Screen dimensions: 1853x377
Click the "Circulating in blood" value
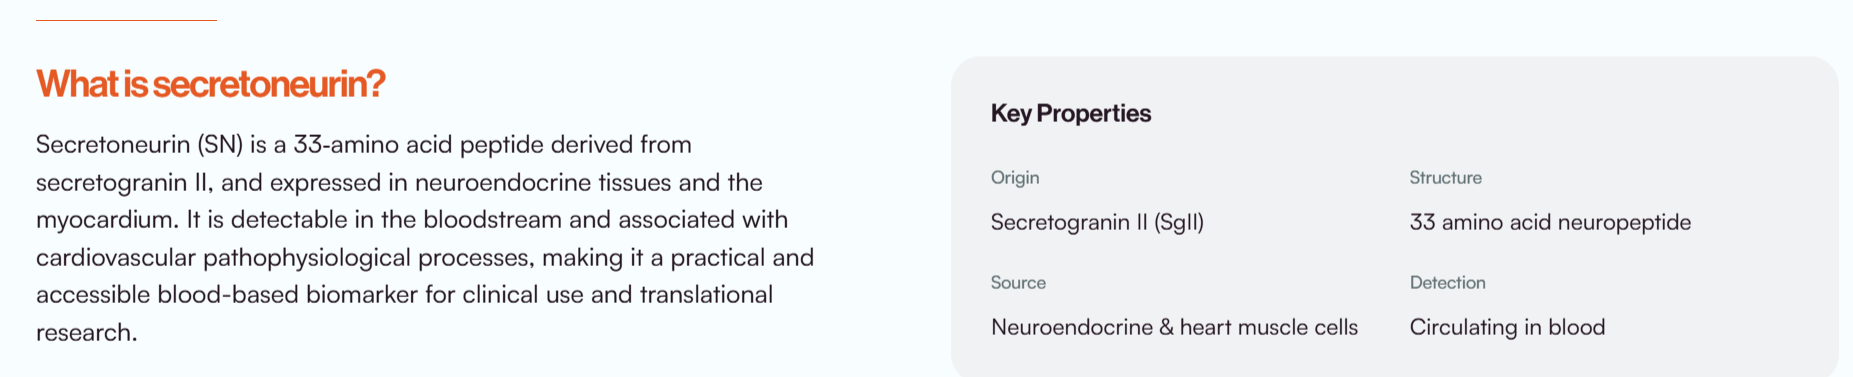pos(1507,327)
